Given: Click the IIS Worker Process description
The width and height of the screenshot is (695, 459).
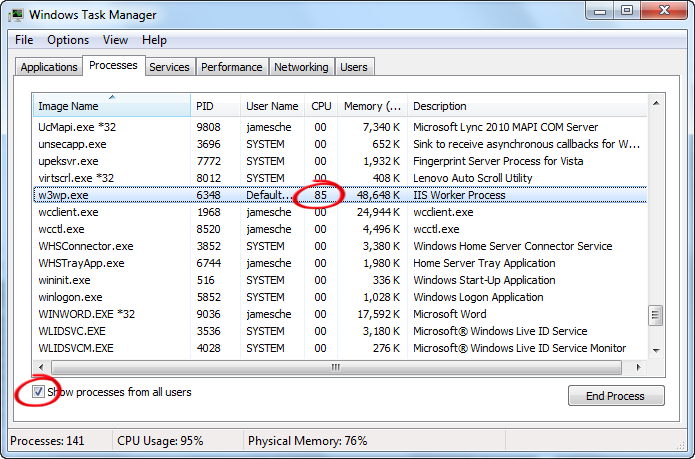Looking at the screenshot, I should coord(459,195).
